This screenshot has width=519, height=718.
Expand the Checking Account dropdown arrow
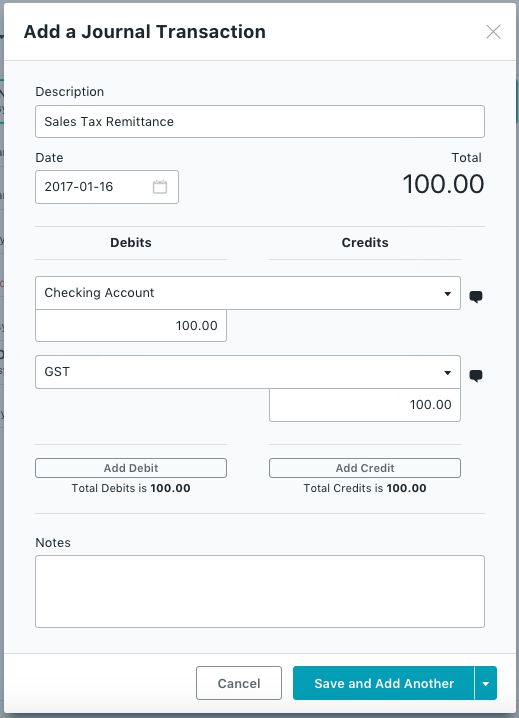point(448,294)
